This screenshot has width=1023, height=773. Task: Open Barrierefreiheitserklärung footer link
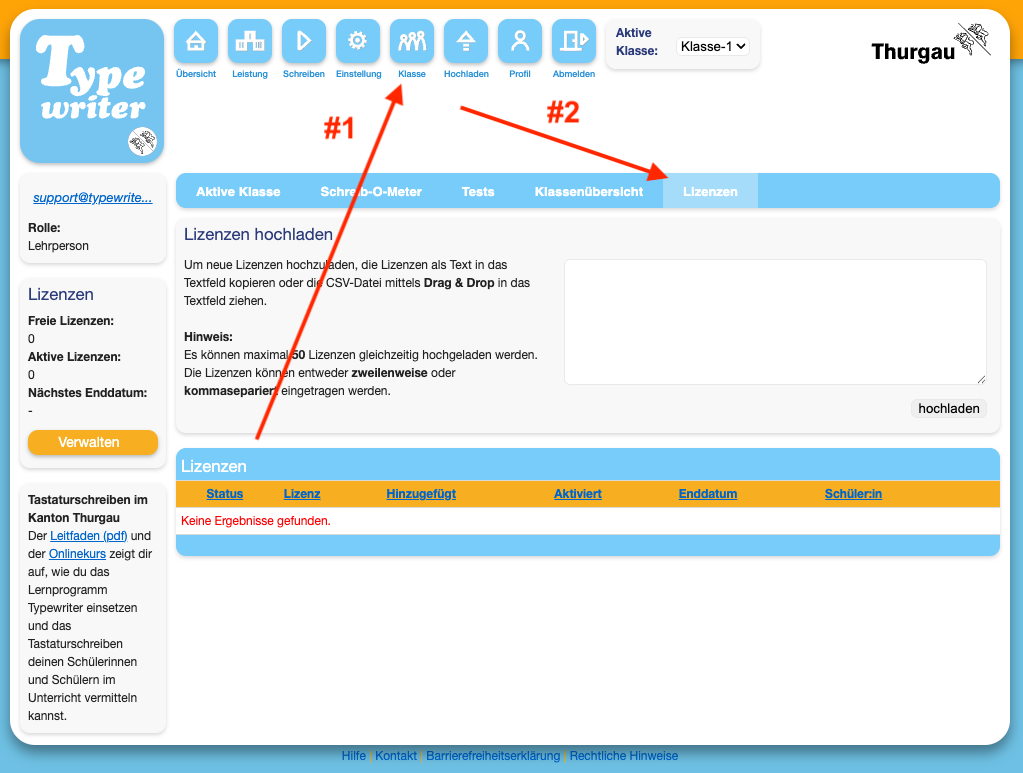coord(493,756)
